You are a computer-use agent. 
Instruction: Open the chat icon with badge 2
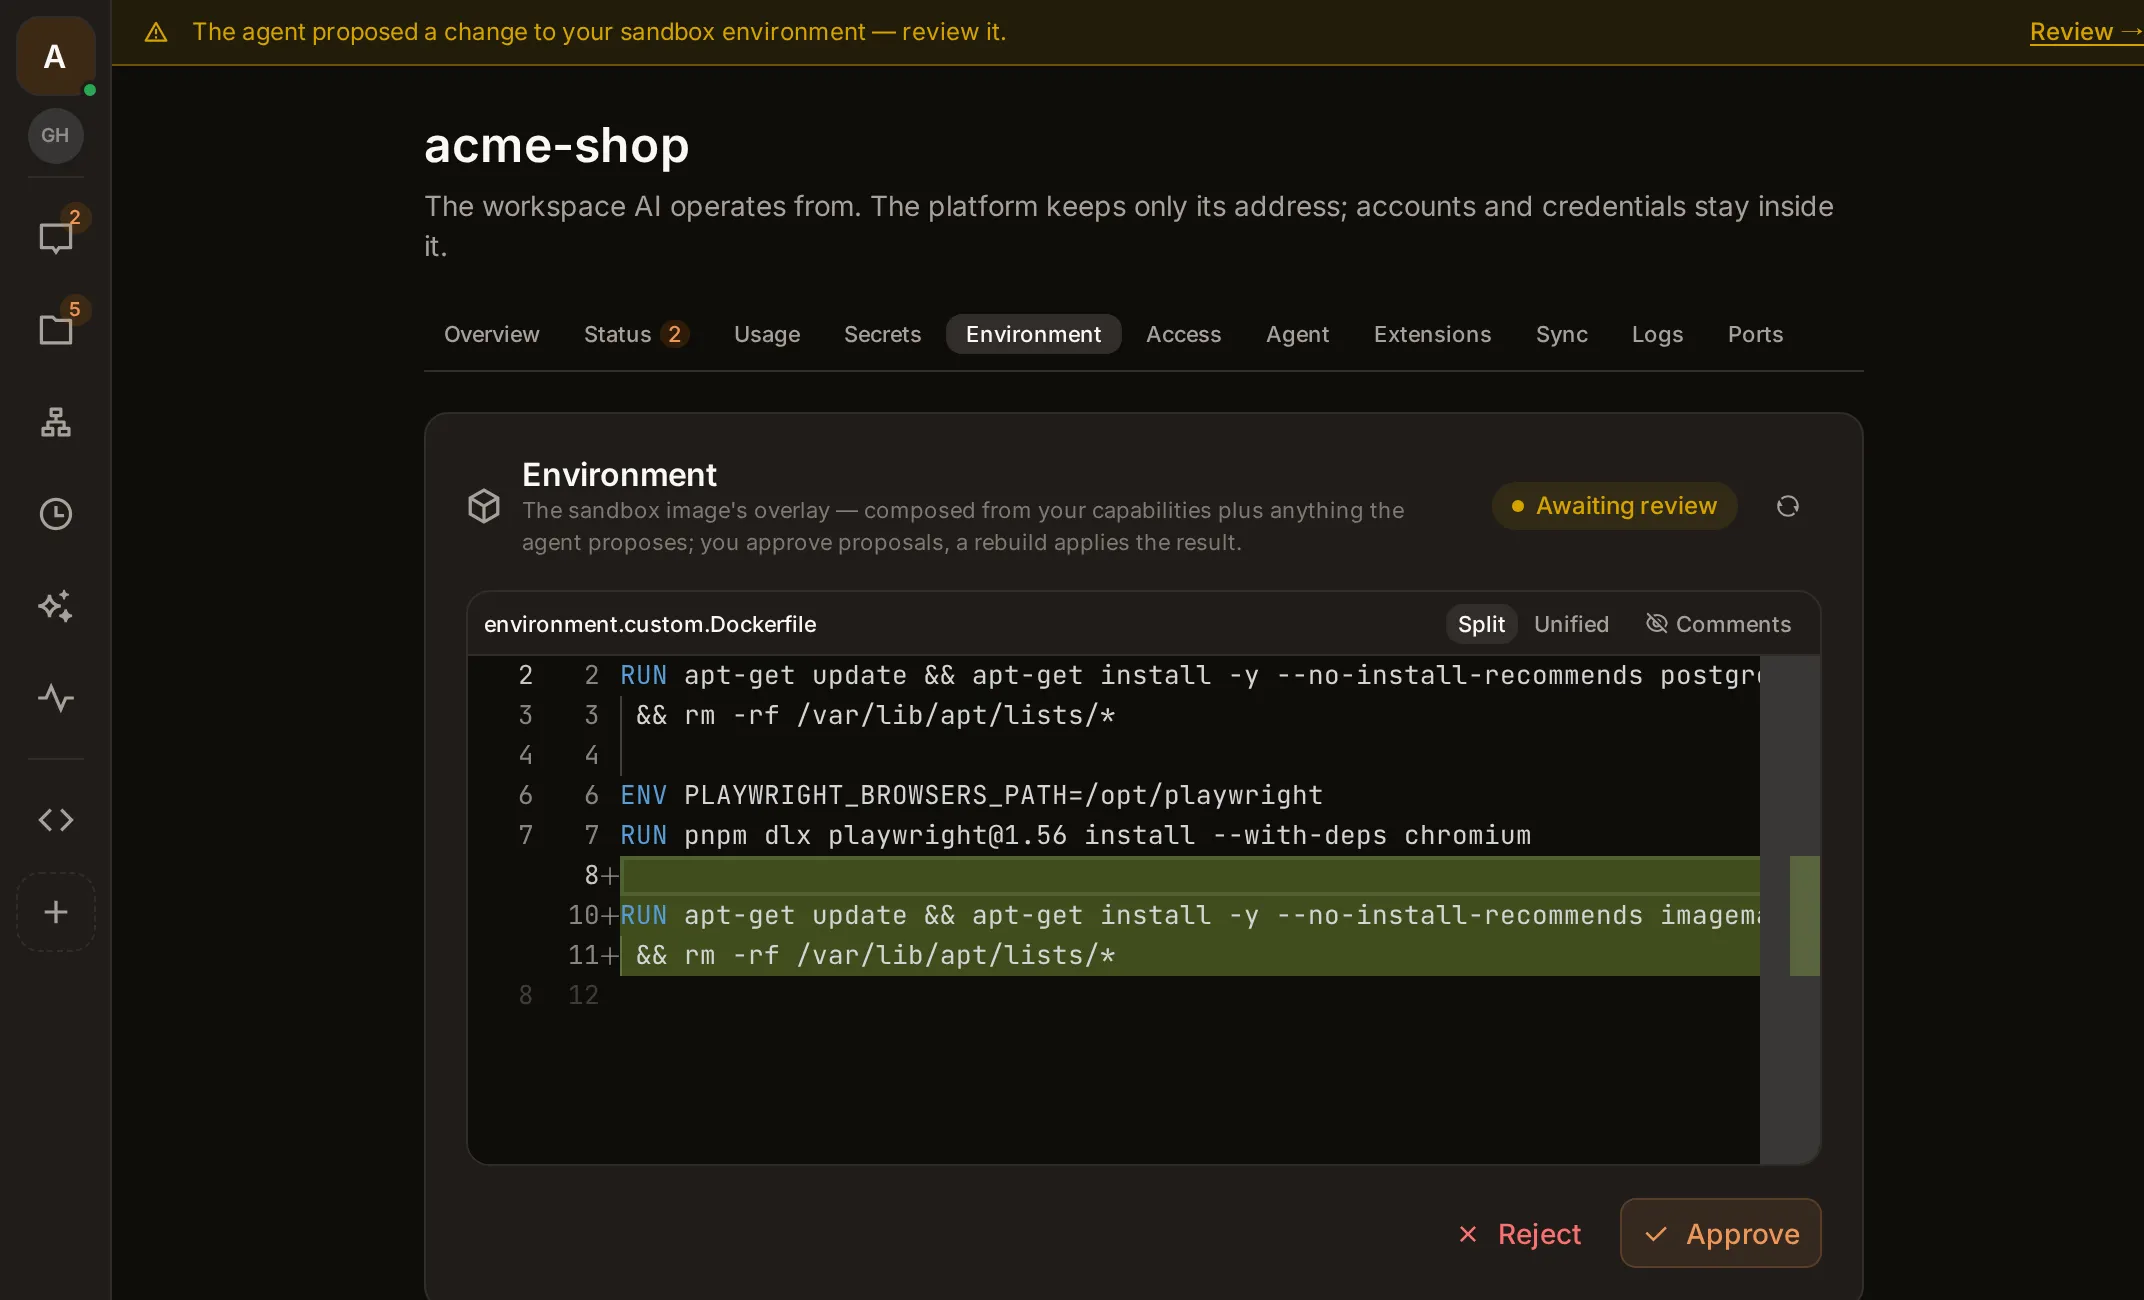[56, 237]
